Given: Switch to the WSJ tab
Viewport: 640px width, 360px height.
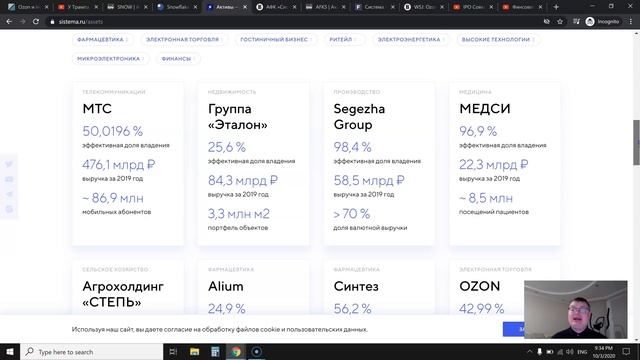Looking at the screenshot, I should point(424,7).
